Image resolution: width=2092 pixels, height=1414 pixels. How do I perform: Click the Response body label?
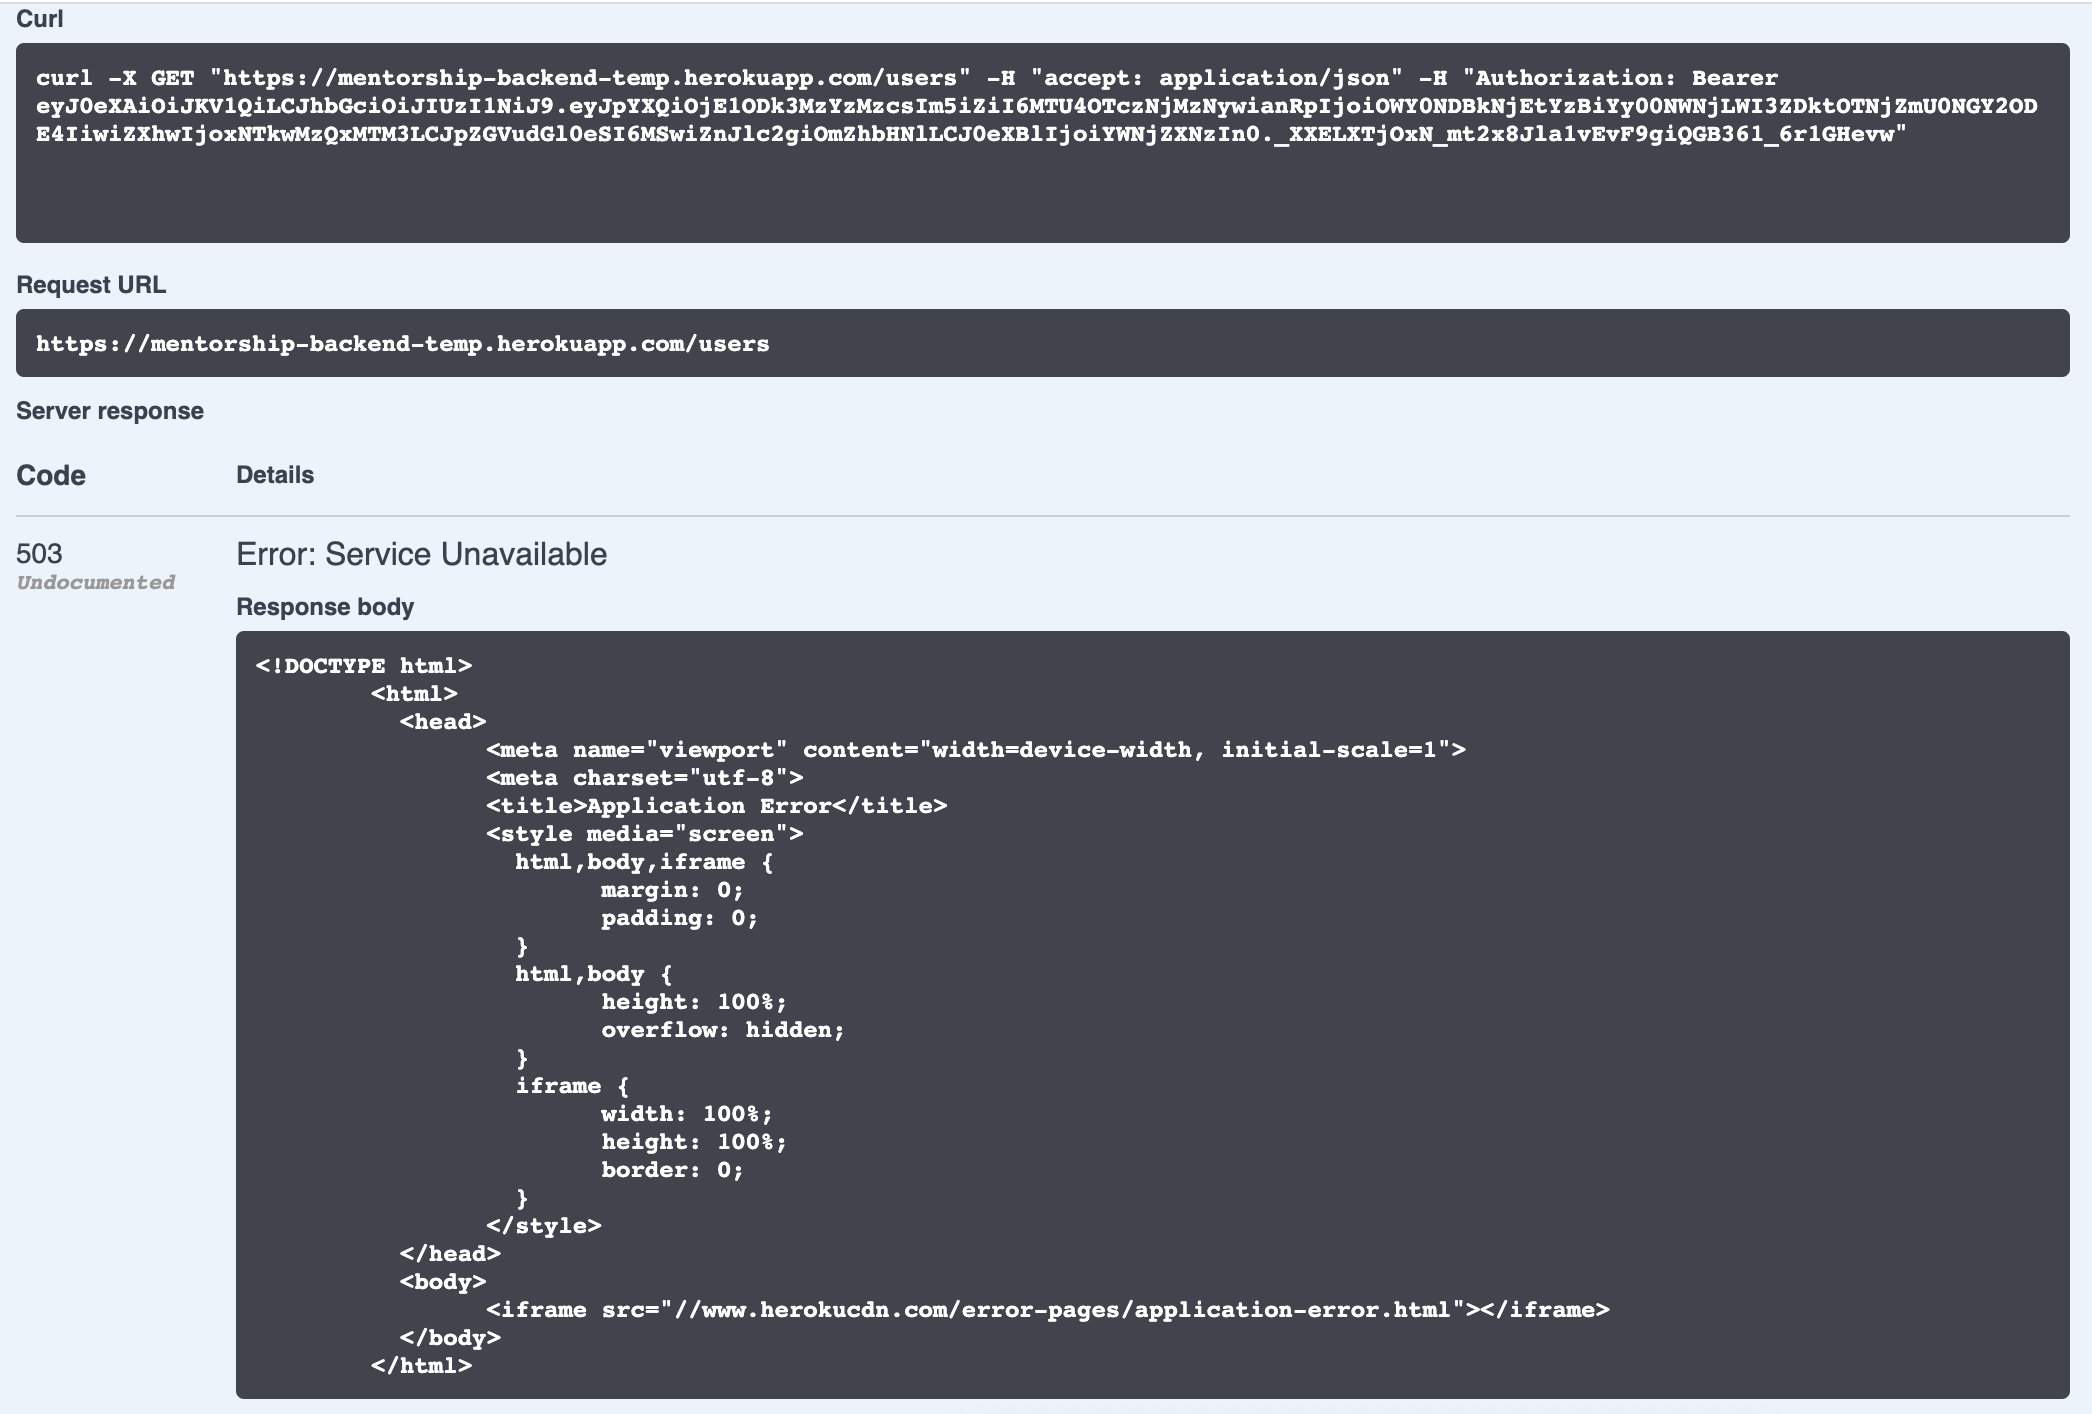(324, 606)
